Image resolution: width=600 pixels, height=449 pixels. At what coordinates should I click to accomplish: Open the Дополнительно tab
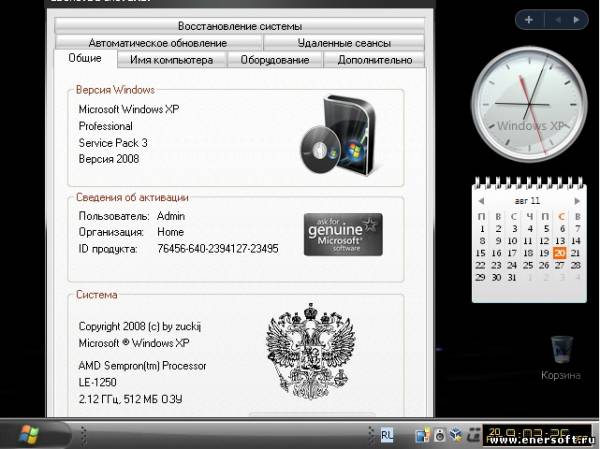pos(375,60)
